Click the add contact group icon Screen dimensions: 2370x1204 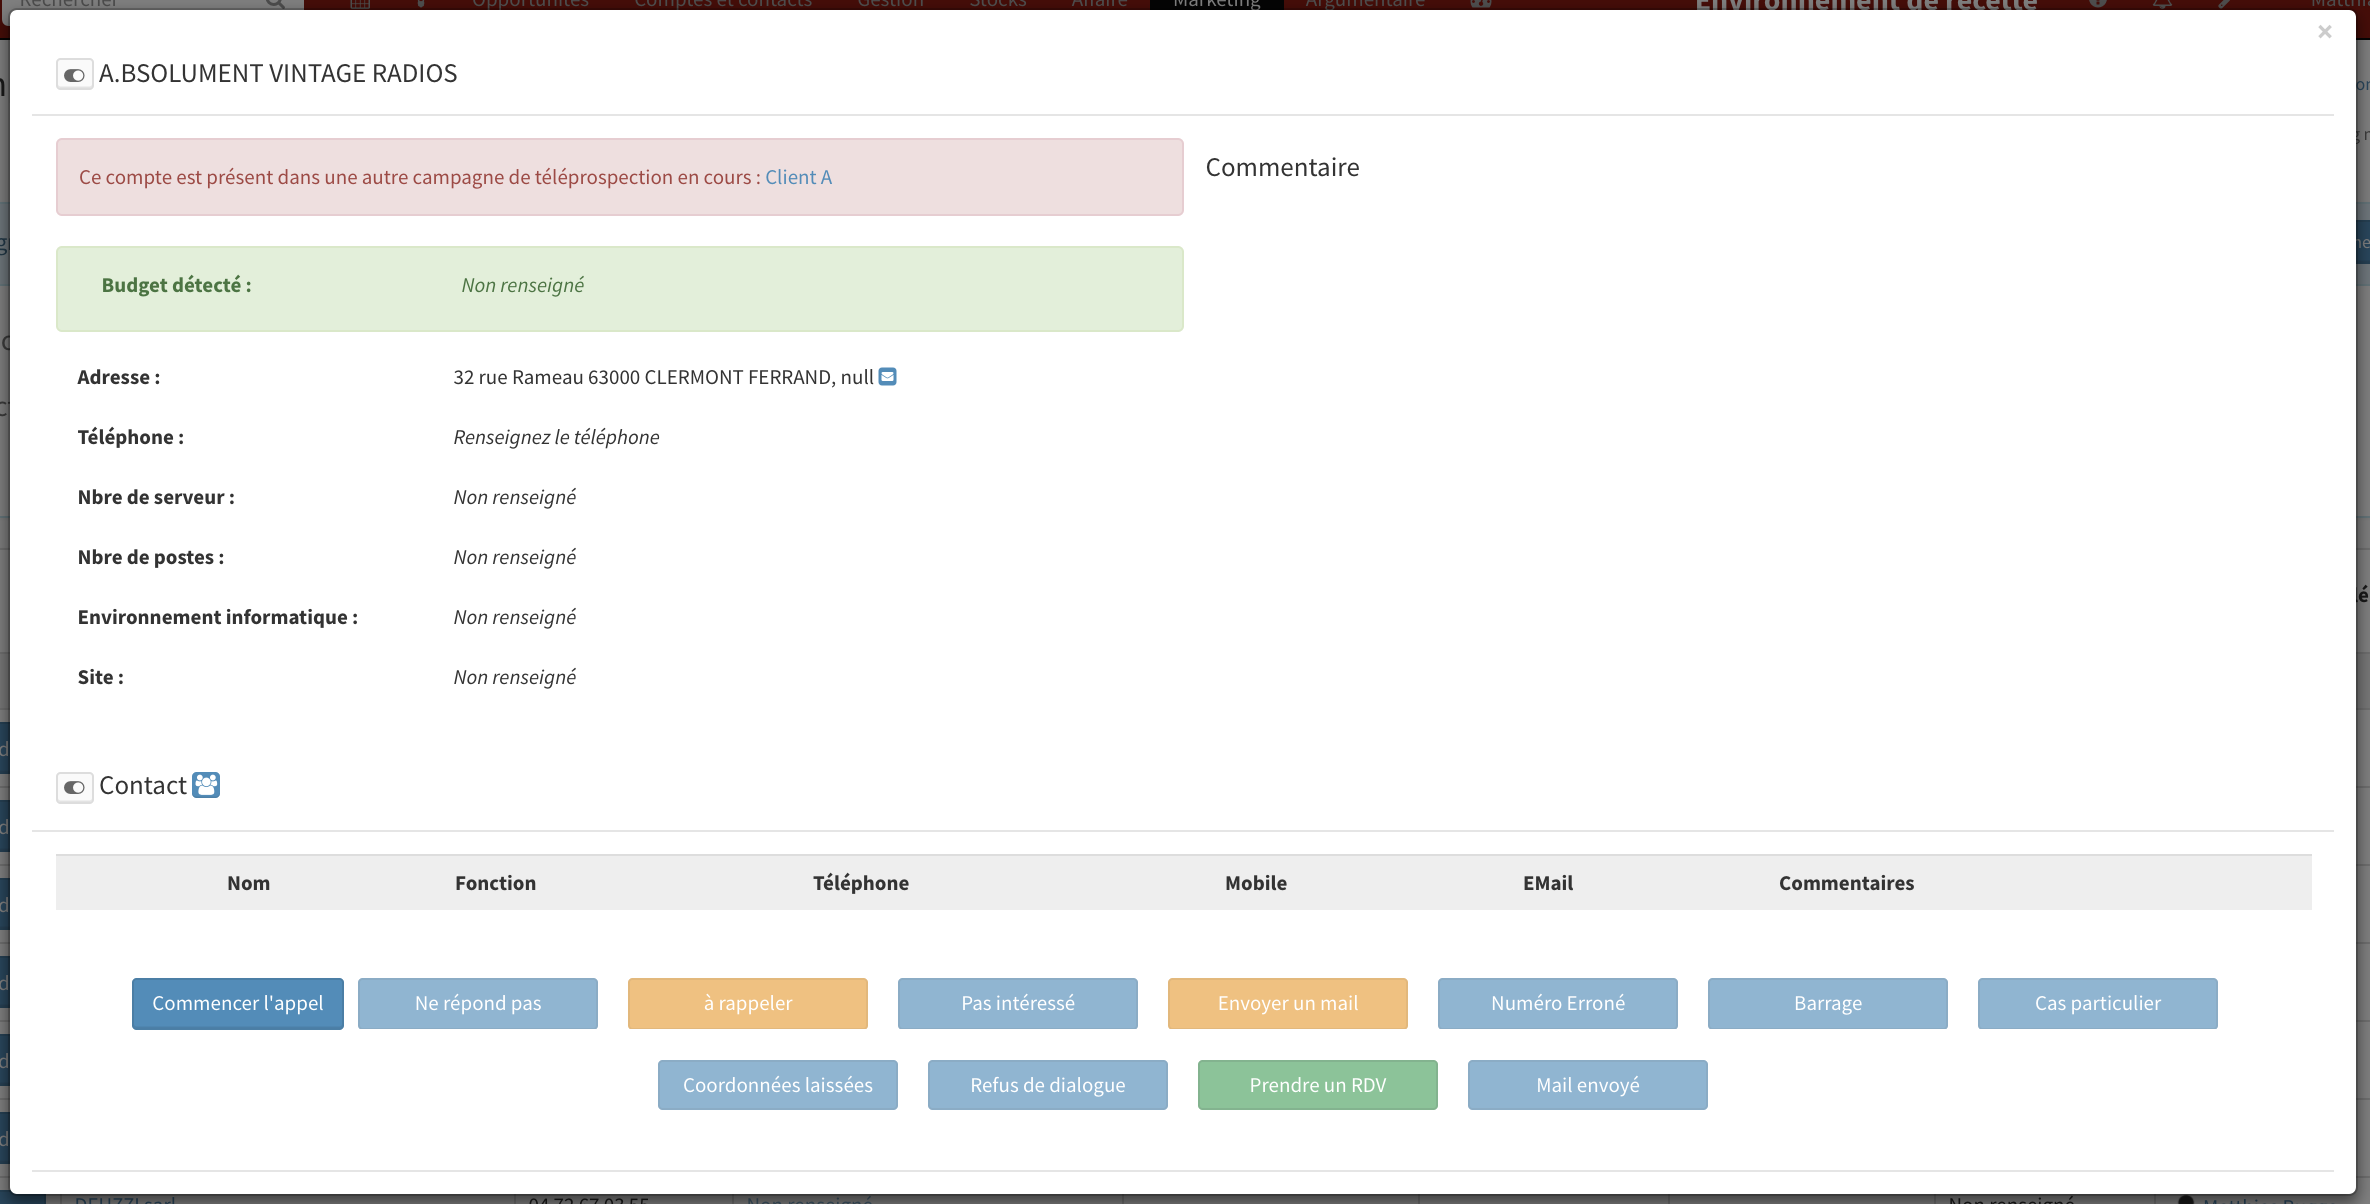click(206, 785)
